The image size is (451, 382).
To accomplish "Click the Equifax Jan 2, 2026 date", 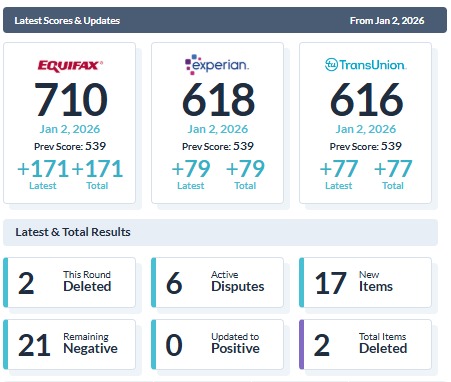I will [x=70, y=129].
